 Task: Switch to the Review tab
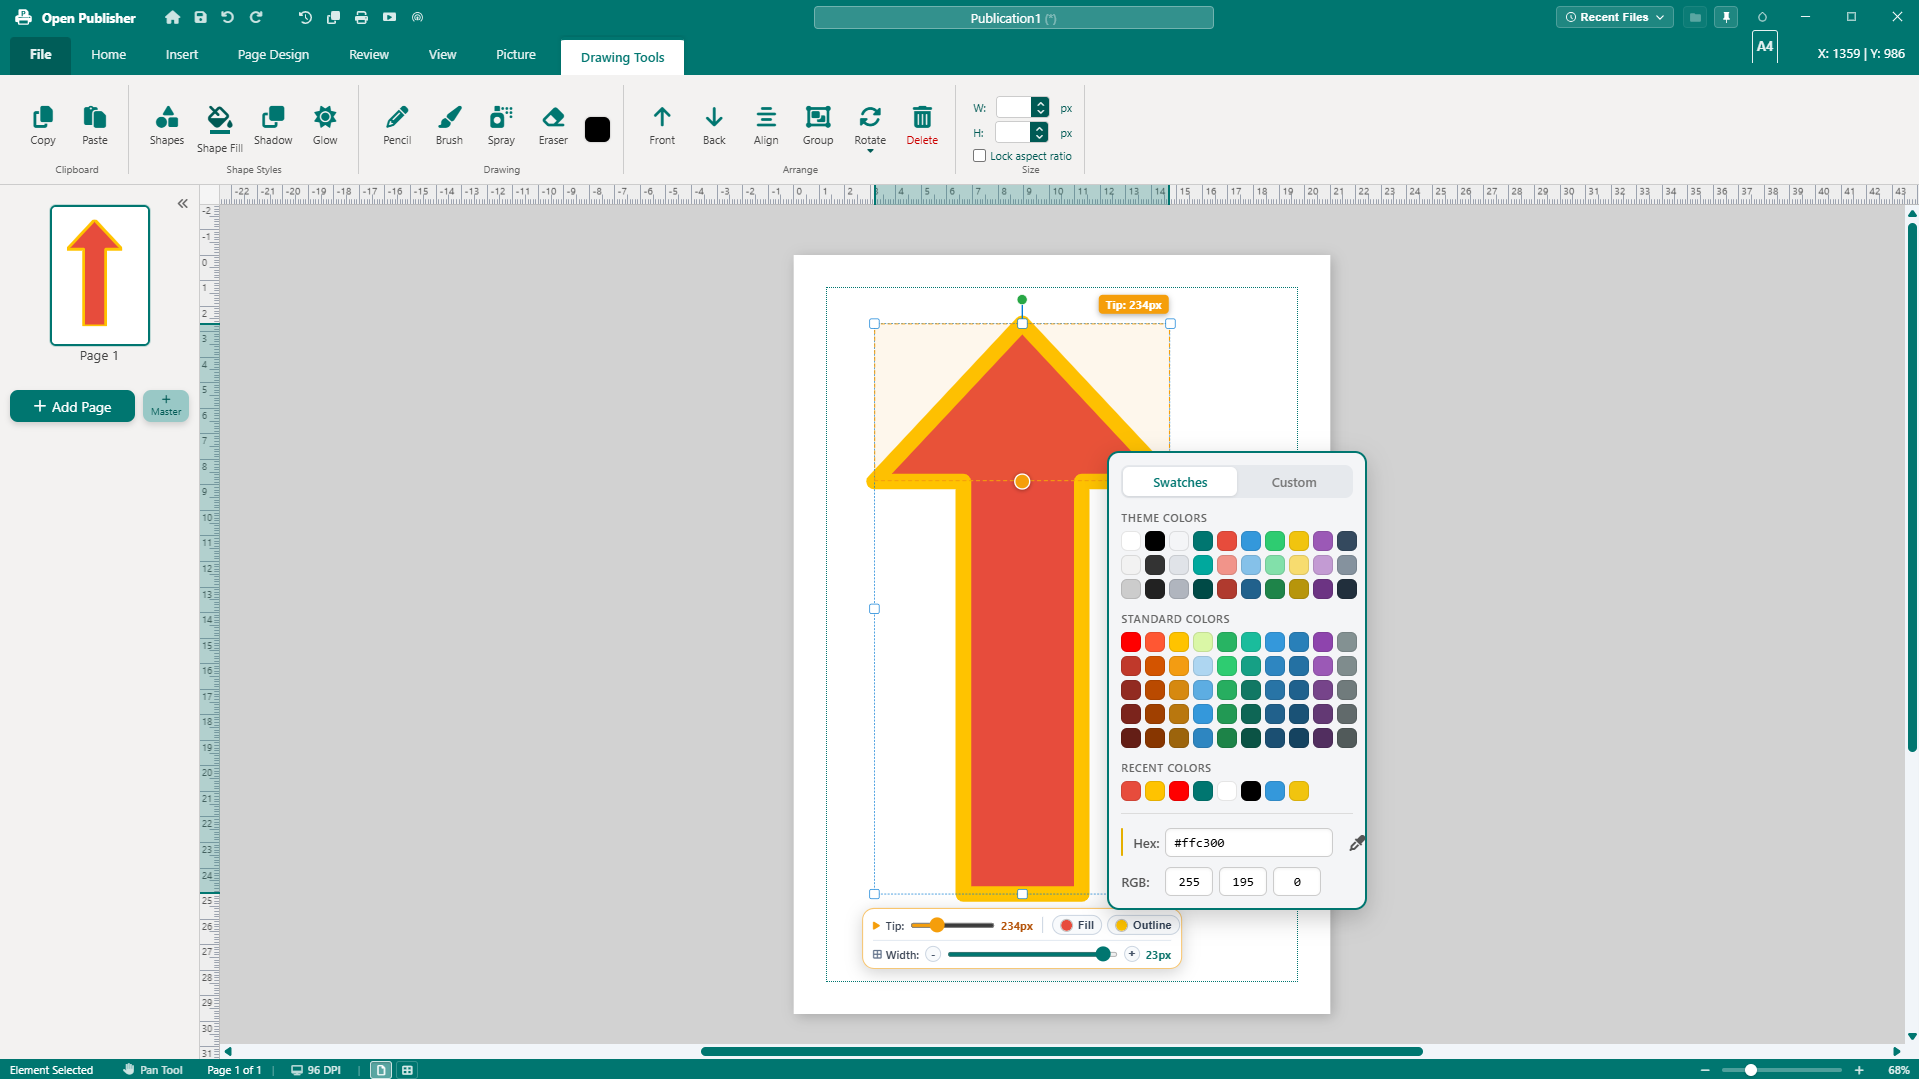pyautogui.click(x=369, y=55)
